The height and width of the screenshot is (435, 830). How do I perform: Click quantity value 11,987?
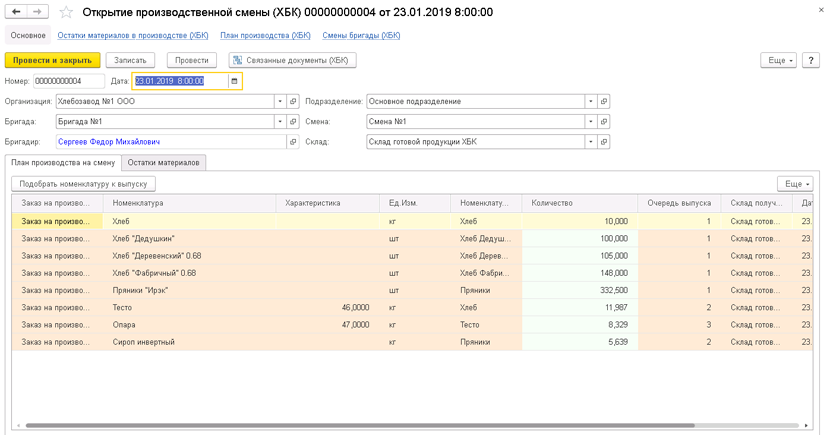[x=616, y=307]
